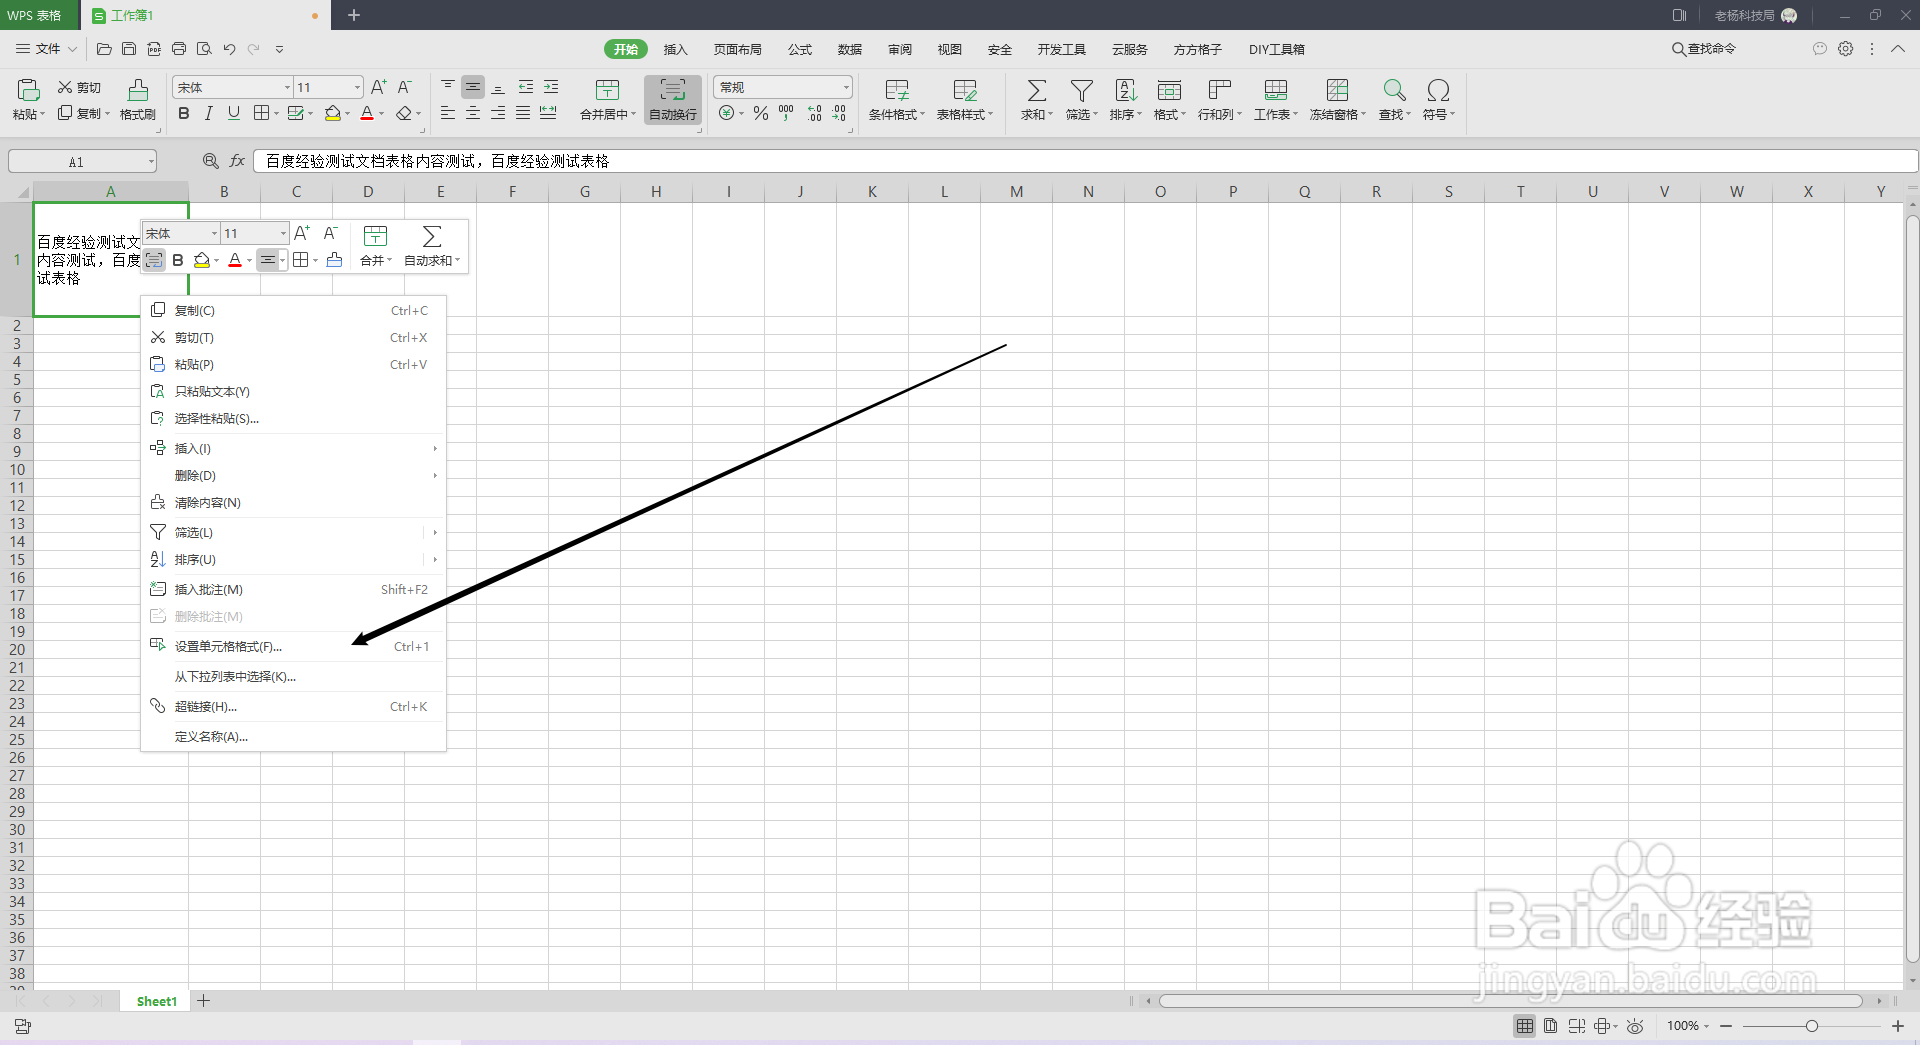Select 超链接(H)... in the context menu
The height and width of the screenshot is (1045, 1920).
click(293, 706)
